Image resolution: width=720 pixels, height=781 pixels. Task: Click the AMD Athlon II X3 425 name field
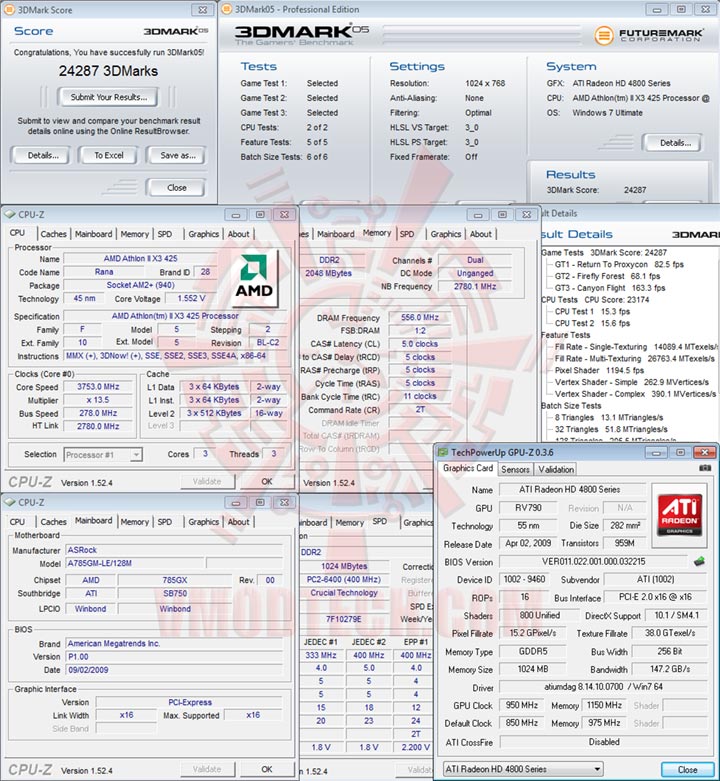(x=140, y=259)
